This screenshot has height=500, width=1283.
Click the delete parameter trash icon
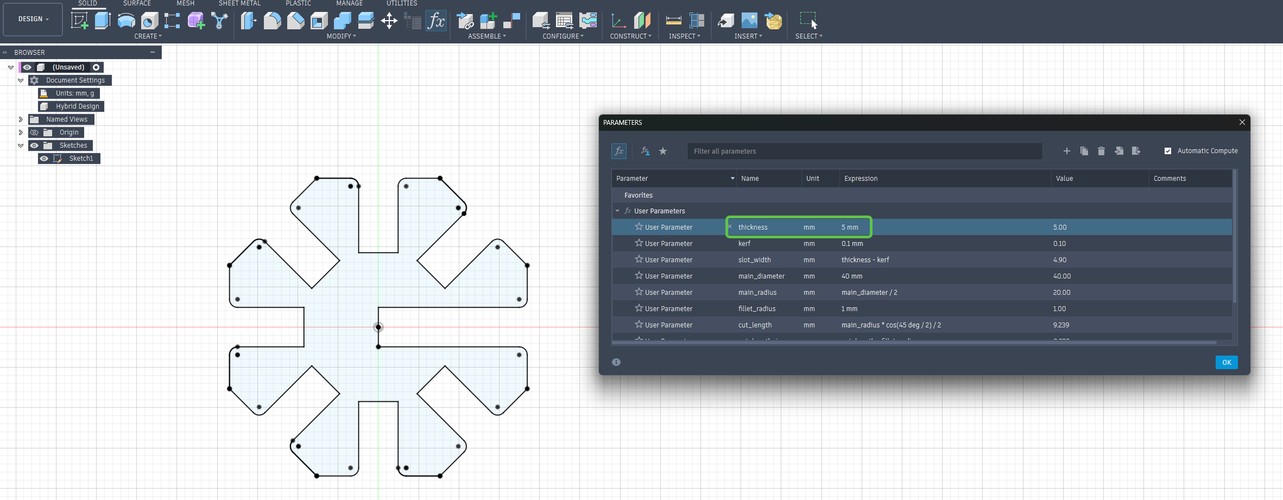coord(1101,151)
